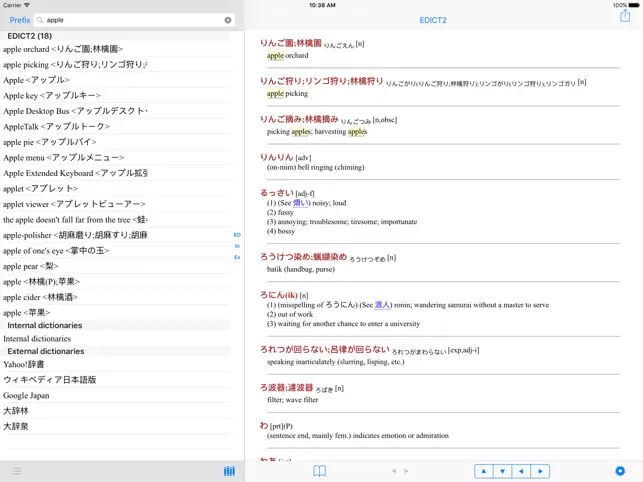This screenshot has width=643, height=482.
Task: Tap the りんご狩り entry headword
Action: 322,81
